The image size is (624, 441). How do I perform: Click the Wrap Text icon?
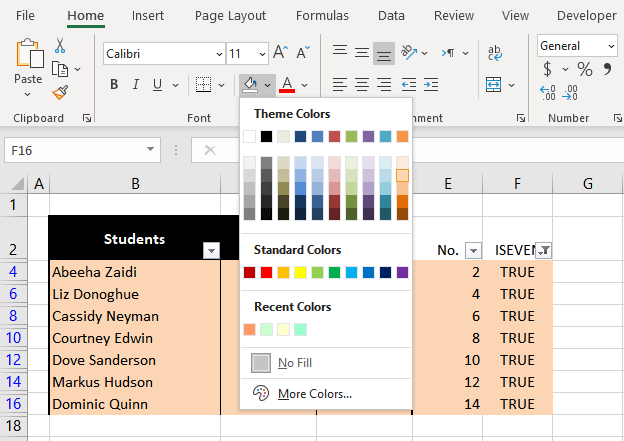pyautogui.click(x=495, y=53)
